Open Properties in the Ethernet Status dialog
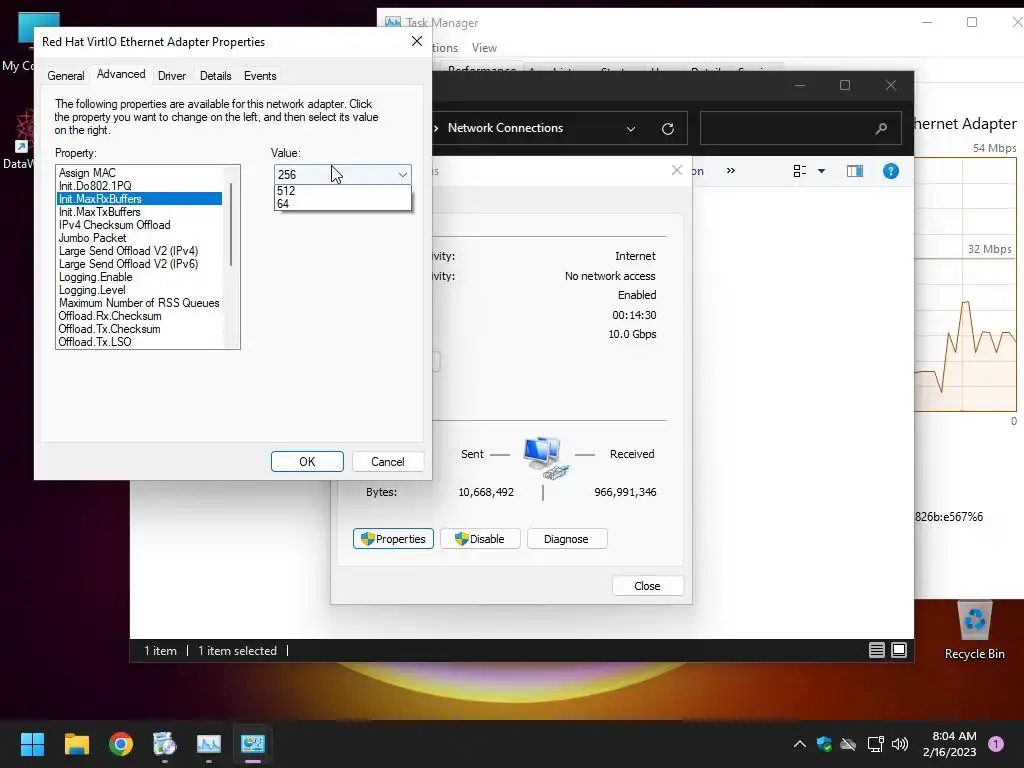Viewport: 1024px width, 768px height. 393,539
